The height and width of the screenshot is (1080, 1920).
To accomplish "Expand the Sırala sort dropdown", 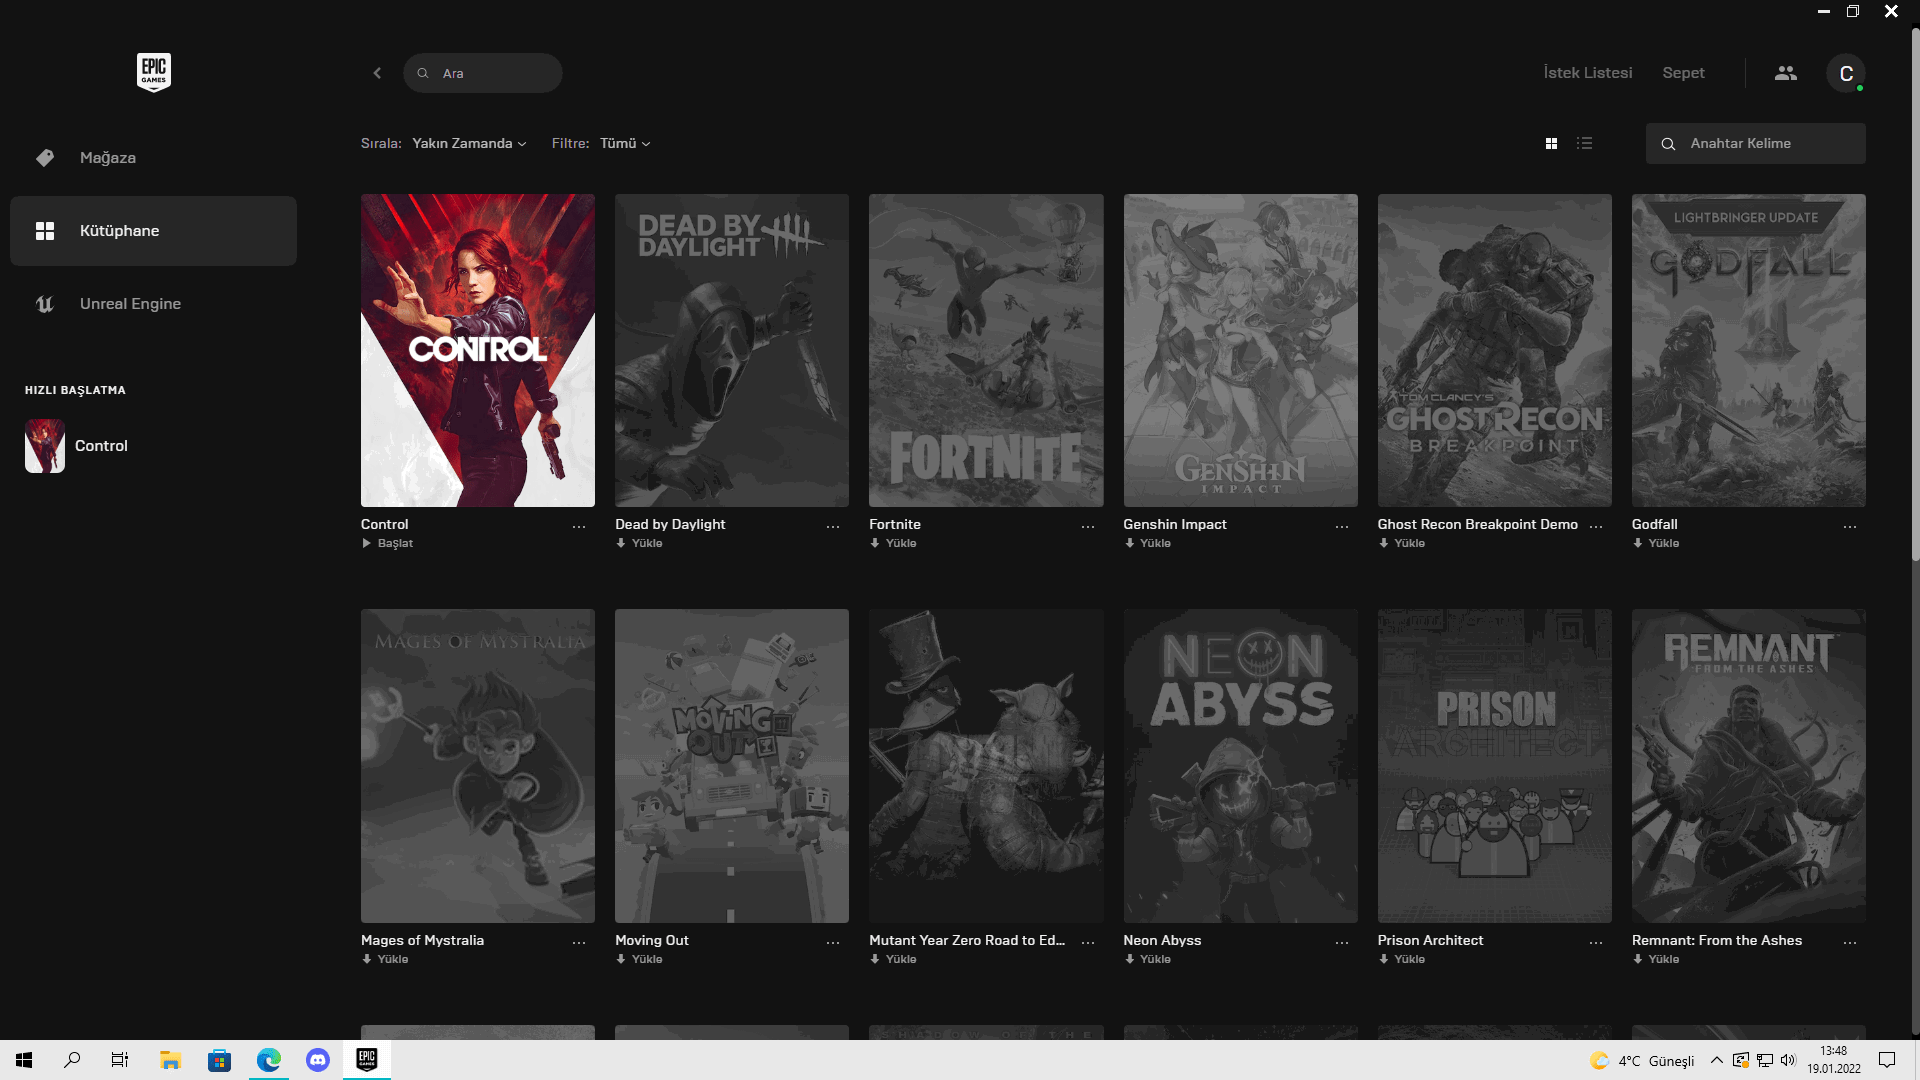I will coord(469,144).
